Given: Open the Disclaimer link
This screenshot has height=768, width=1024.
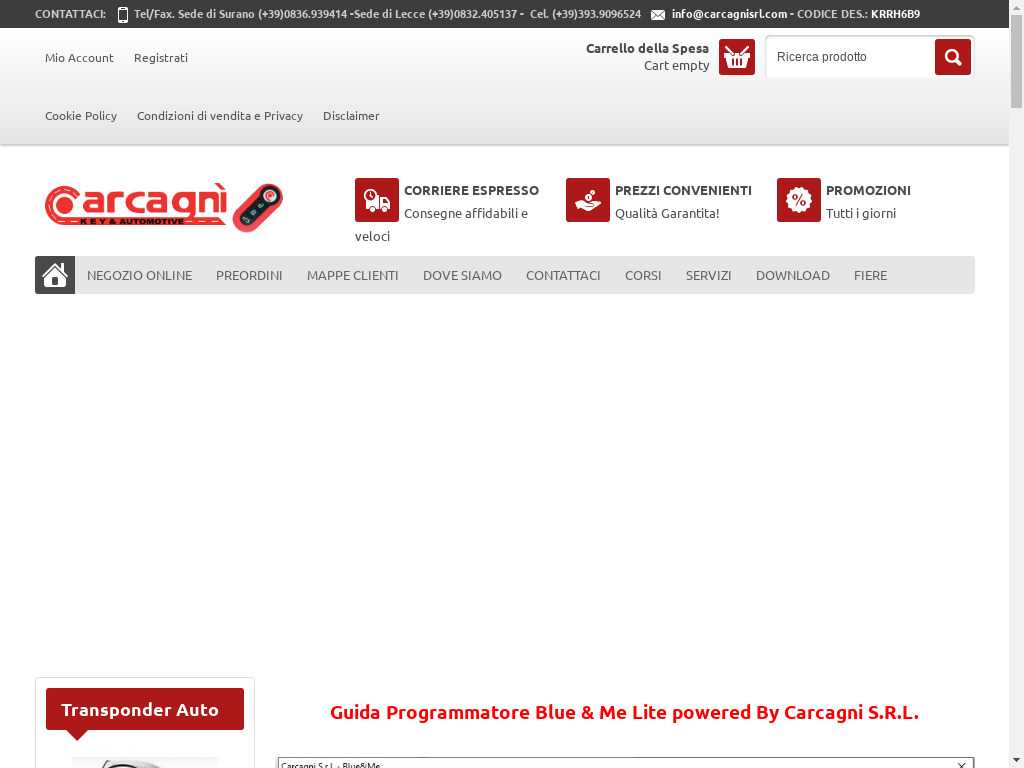Looking at the screenshot, I should (x=351, y=116).
